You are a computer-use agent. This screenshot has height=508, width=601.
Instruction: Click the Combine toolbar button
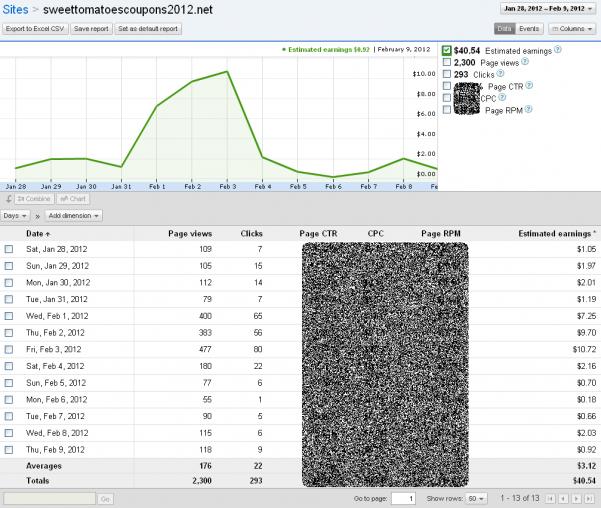click(34, 199)
